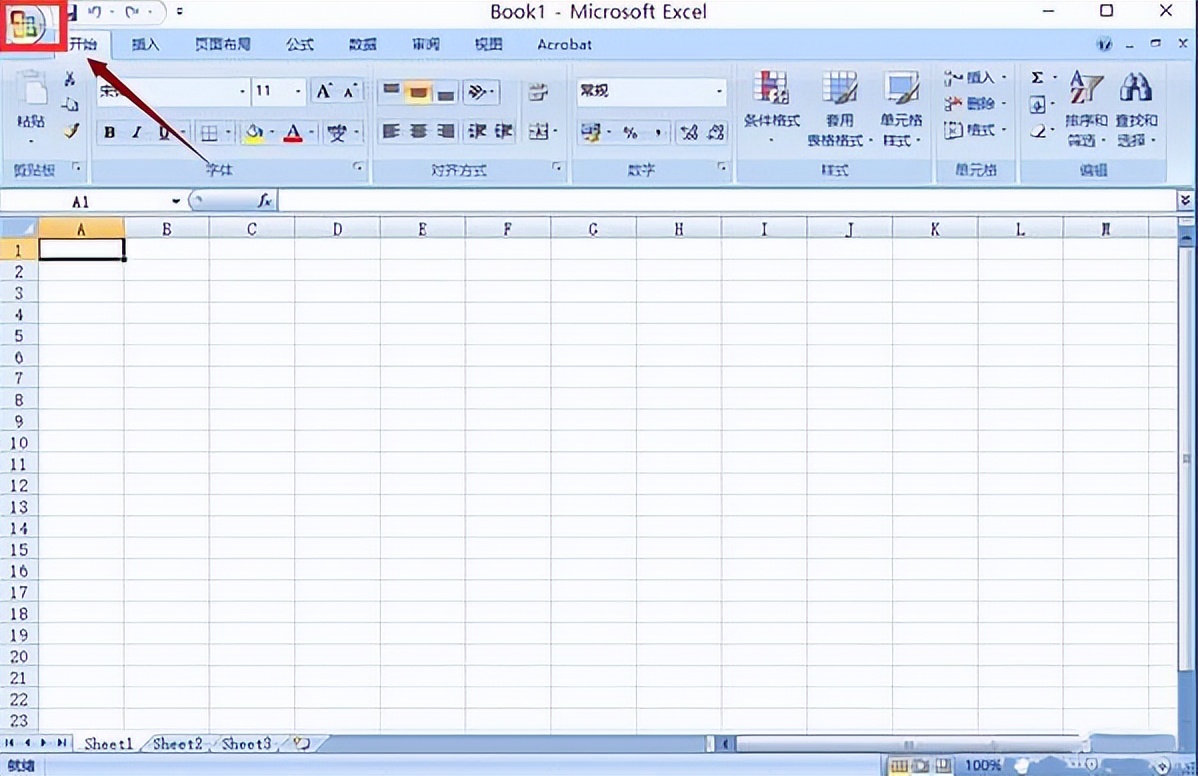Click the Increase Indent icon
This screenshot has height=776, width=1198.
point(503,132)
